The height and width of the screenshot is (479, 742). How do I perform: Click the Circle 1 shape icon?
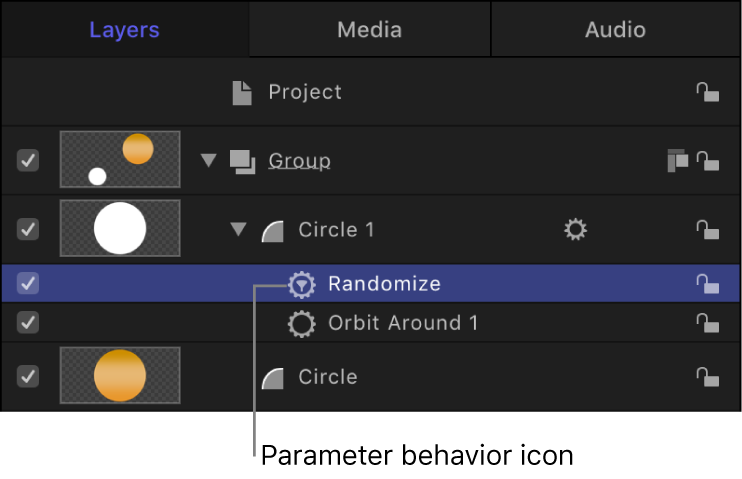273,231
